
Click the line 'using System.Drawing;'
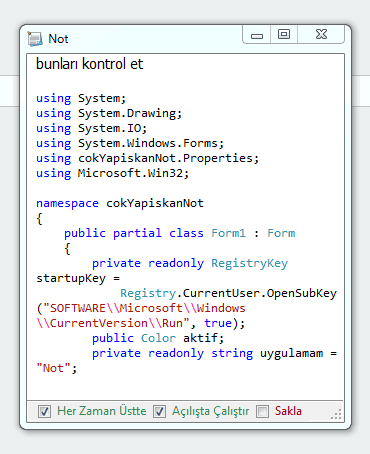[109, 113]
